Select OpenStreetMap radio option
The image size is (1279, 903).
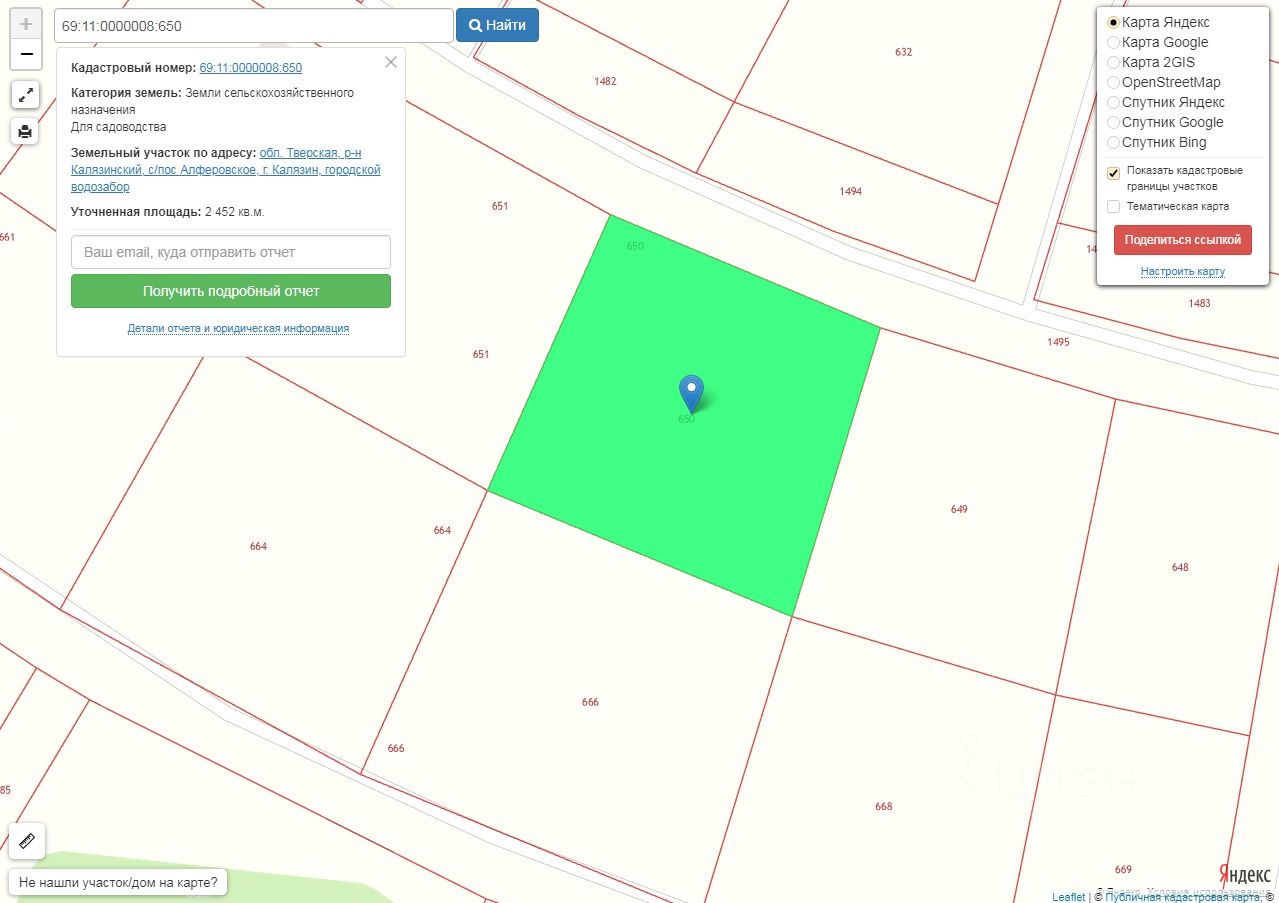click(1113, 82)
